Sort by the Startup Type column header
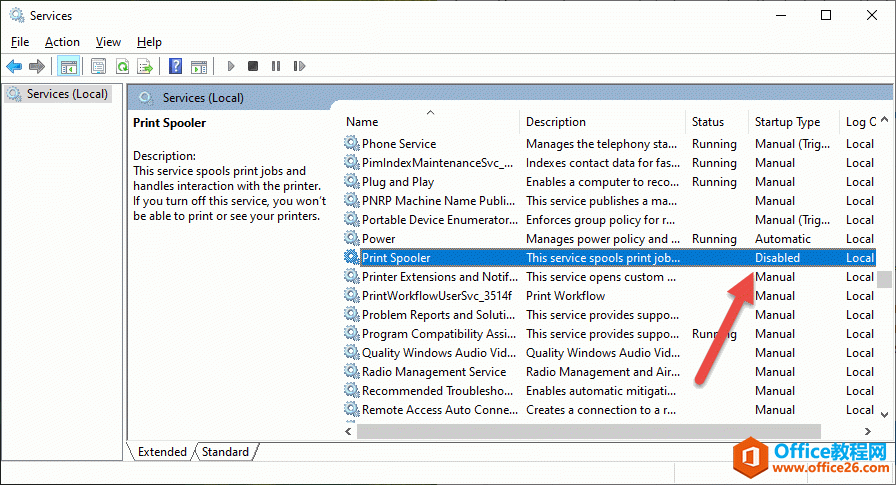 click(x=787, y=122)
